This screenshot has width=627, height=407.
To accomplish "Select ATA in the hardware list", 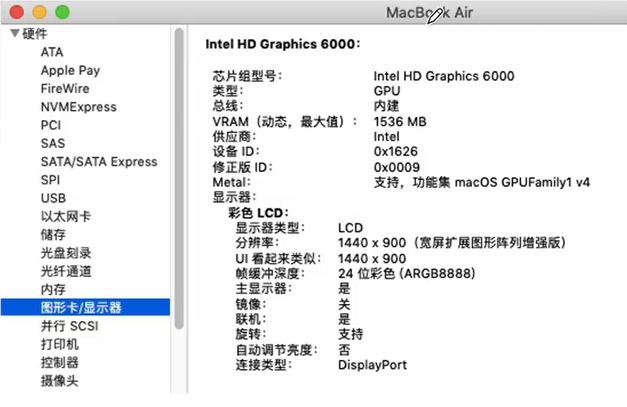I will (x=52, y=52).
